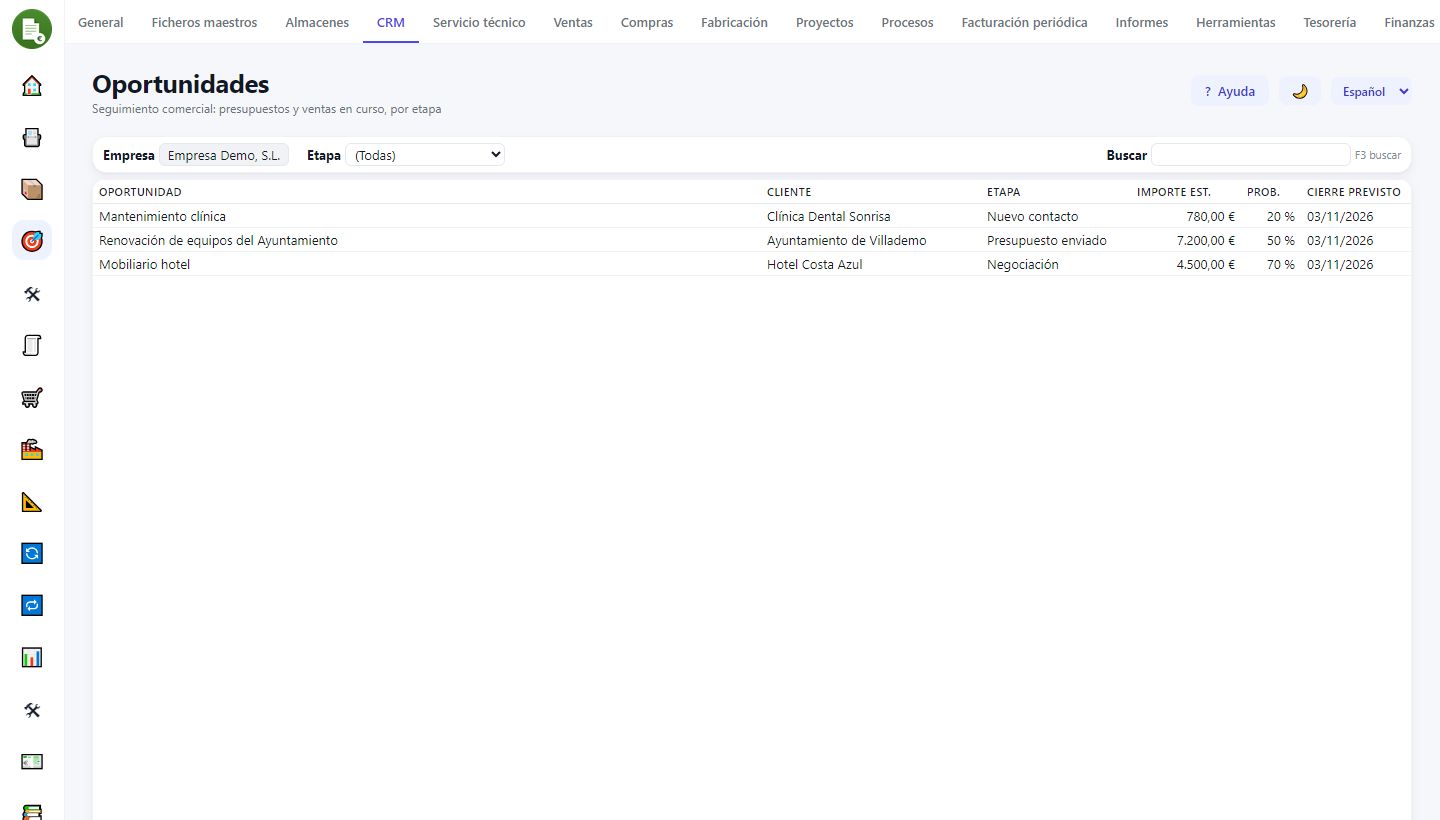Open the blue circular-arrows sync sidebar icon
Viewport: 1440px width, 820px height.
32,553
